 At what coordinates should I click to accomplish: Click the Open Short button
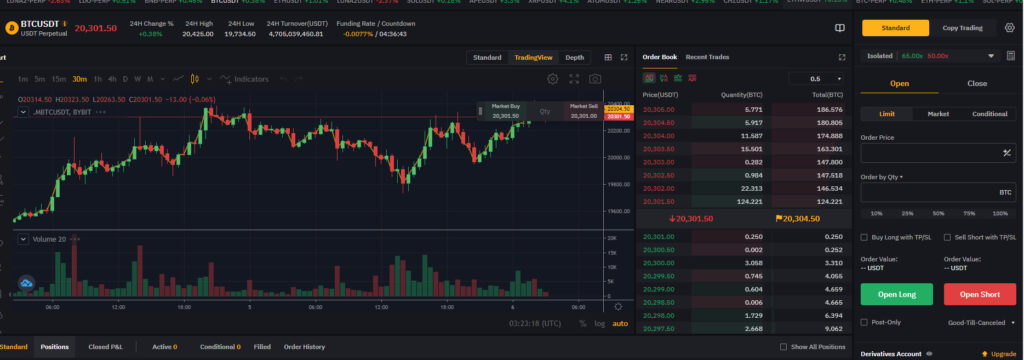[x=980, y=295]
